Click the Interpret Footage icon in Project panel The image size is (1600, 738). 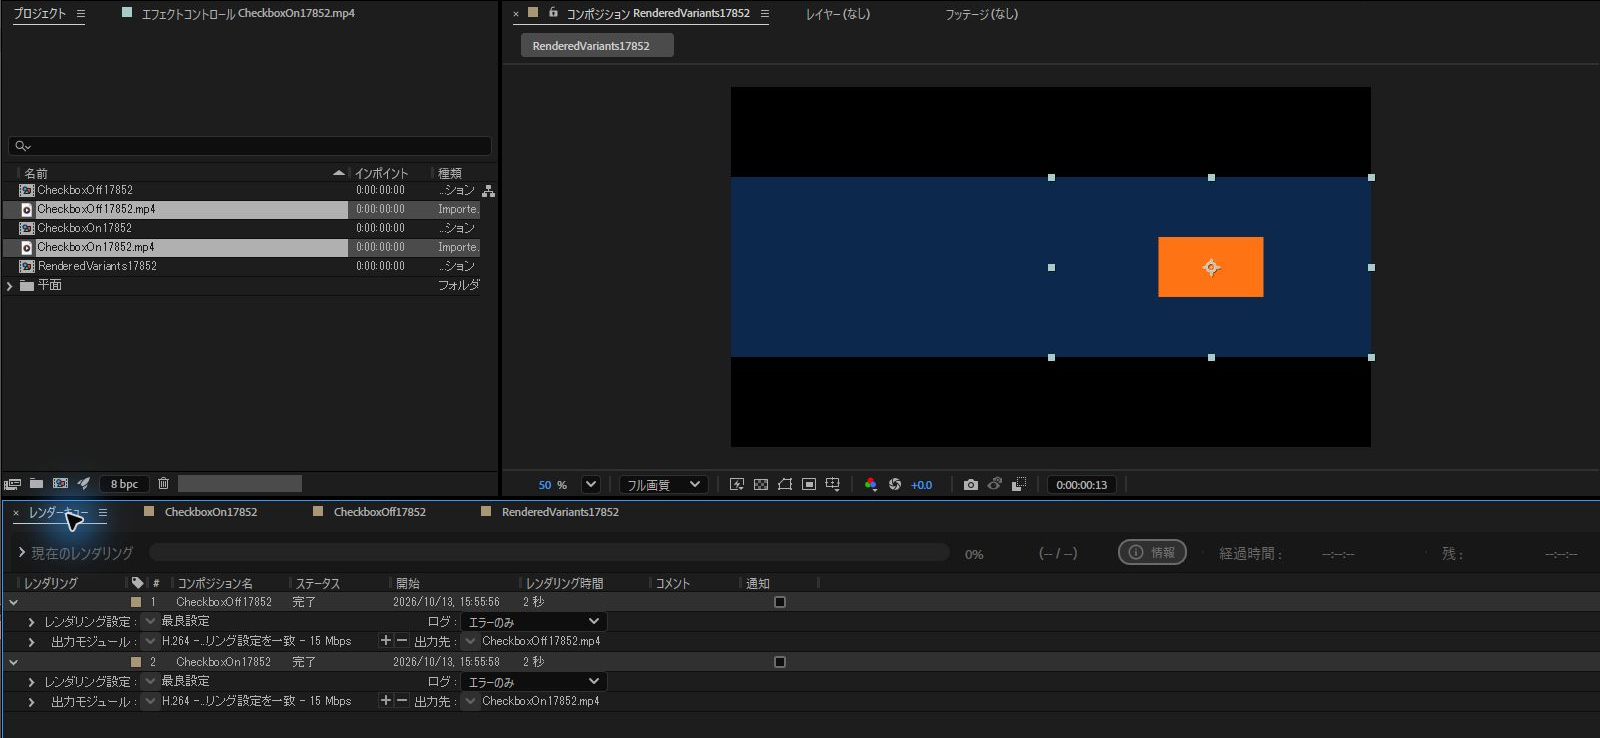13,484
